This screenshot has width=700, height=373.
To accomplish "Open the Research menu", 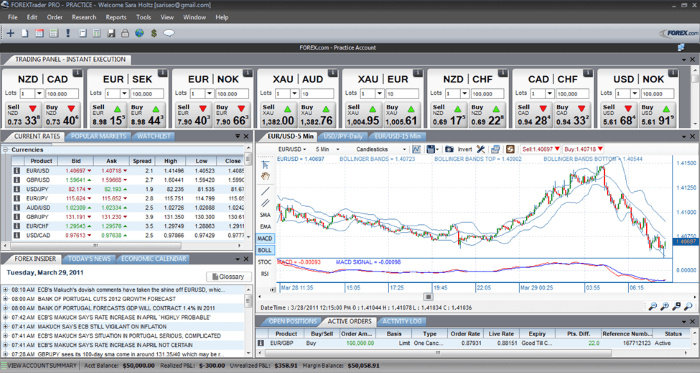I will 84,17.
